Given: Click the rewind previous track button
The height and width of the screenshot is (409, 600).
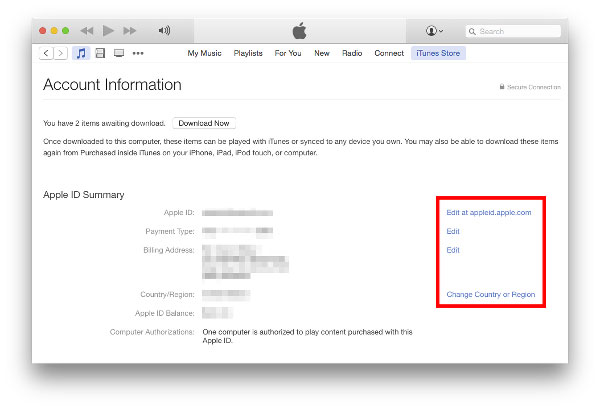Looking at the screenshot, I should [x=87, y=31].
